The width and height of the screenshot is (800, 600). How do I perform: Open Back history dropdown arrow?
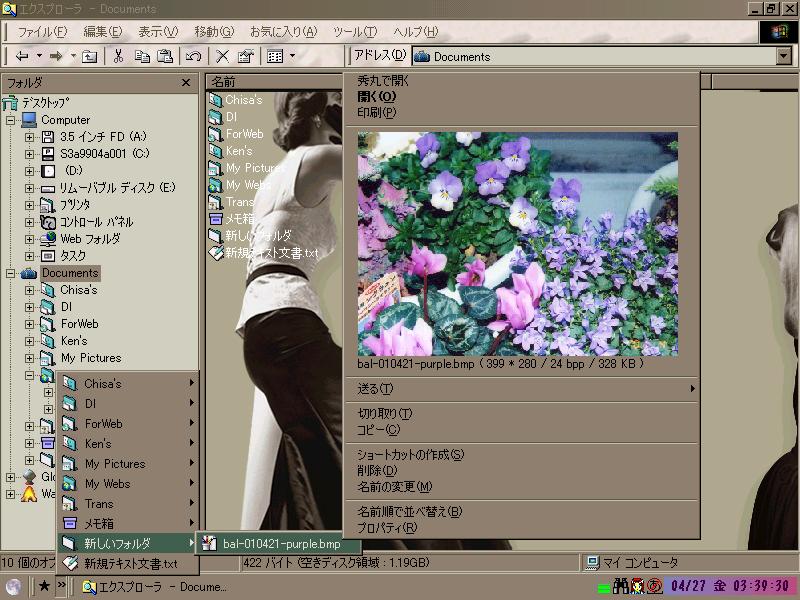(39, 56)
